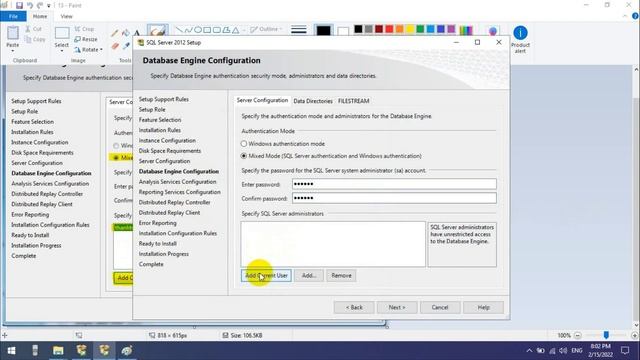Select the Color picker eyedropper tool
The image size is (640, 360).
tap(126, 46)
